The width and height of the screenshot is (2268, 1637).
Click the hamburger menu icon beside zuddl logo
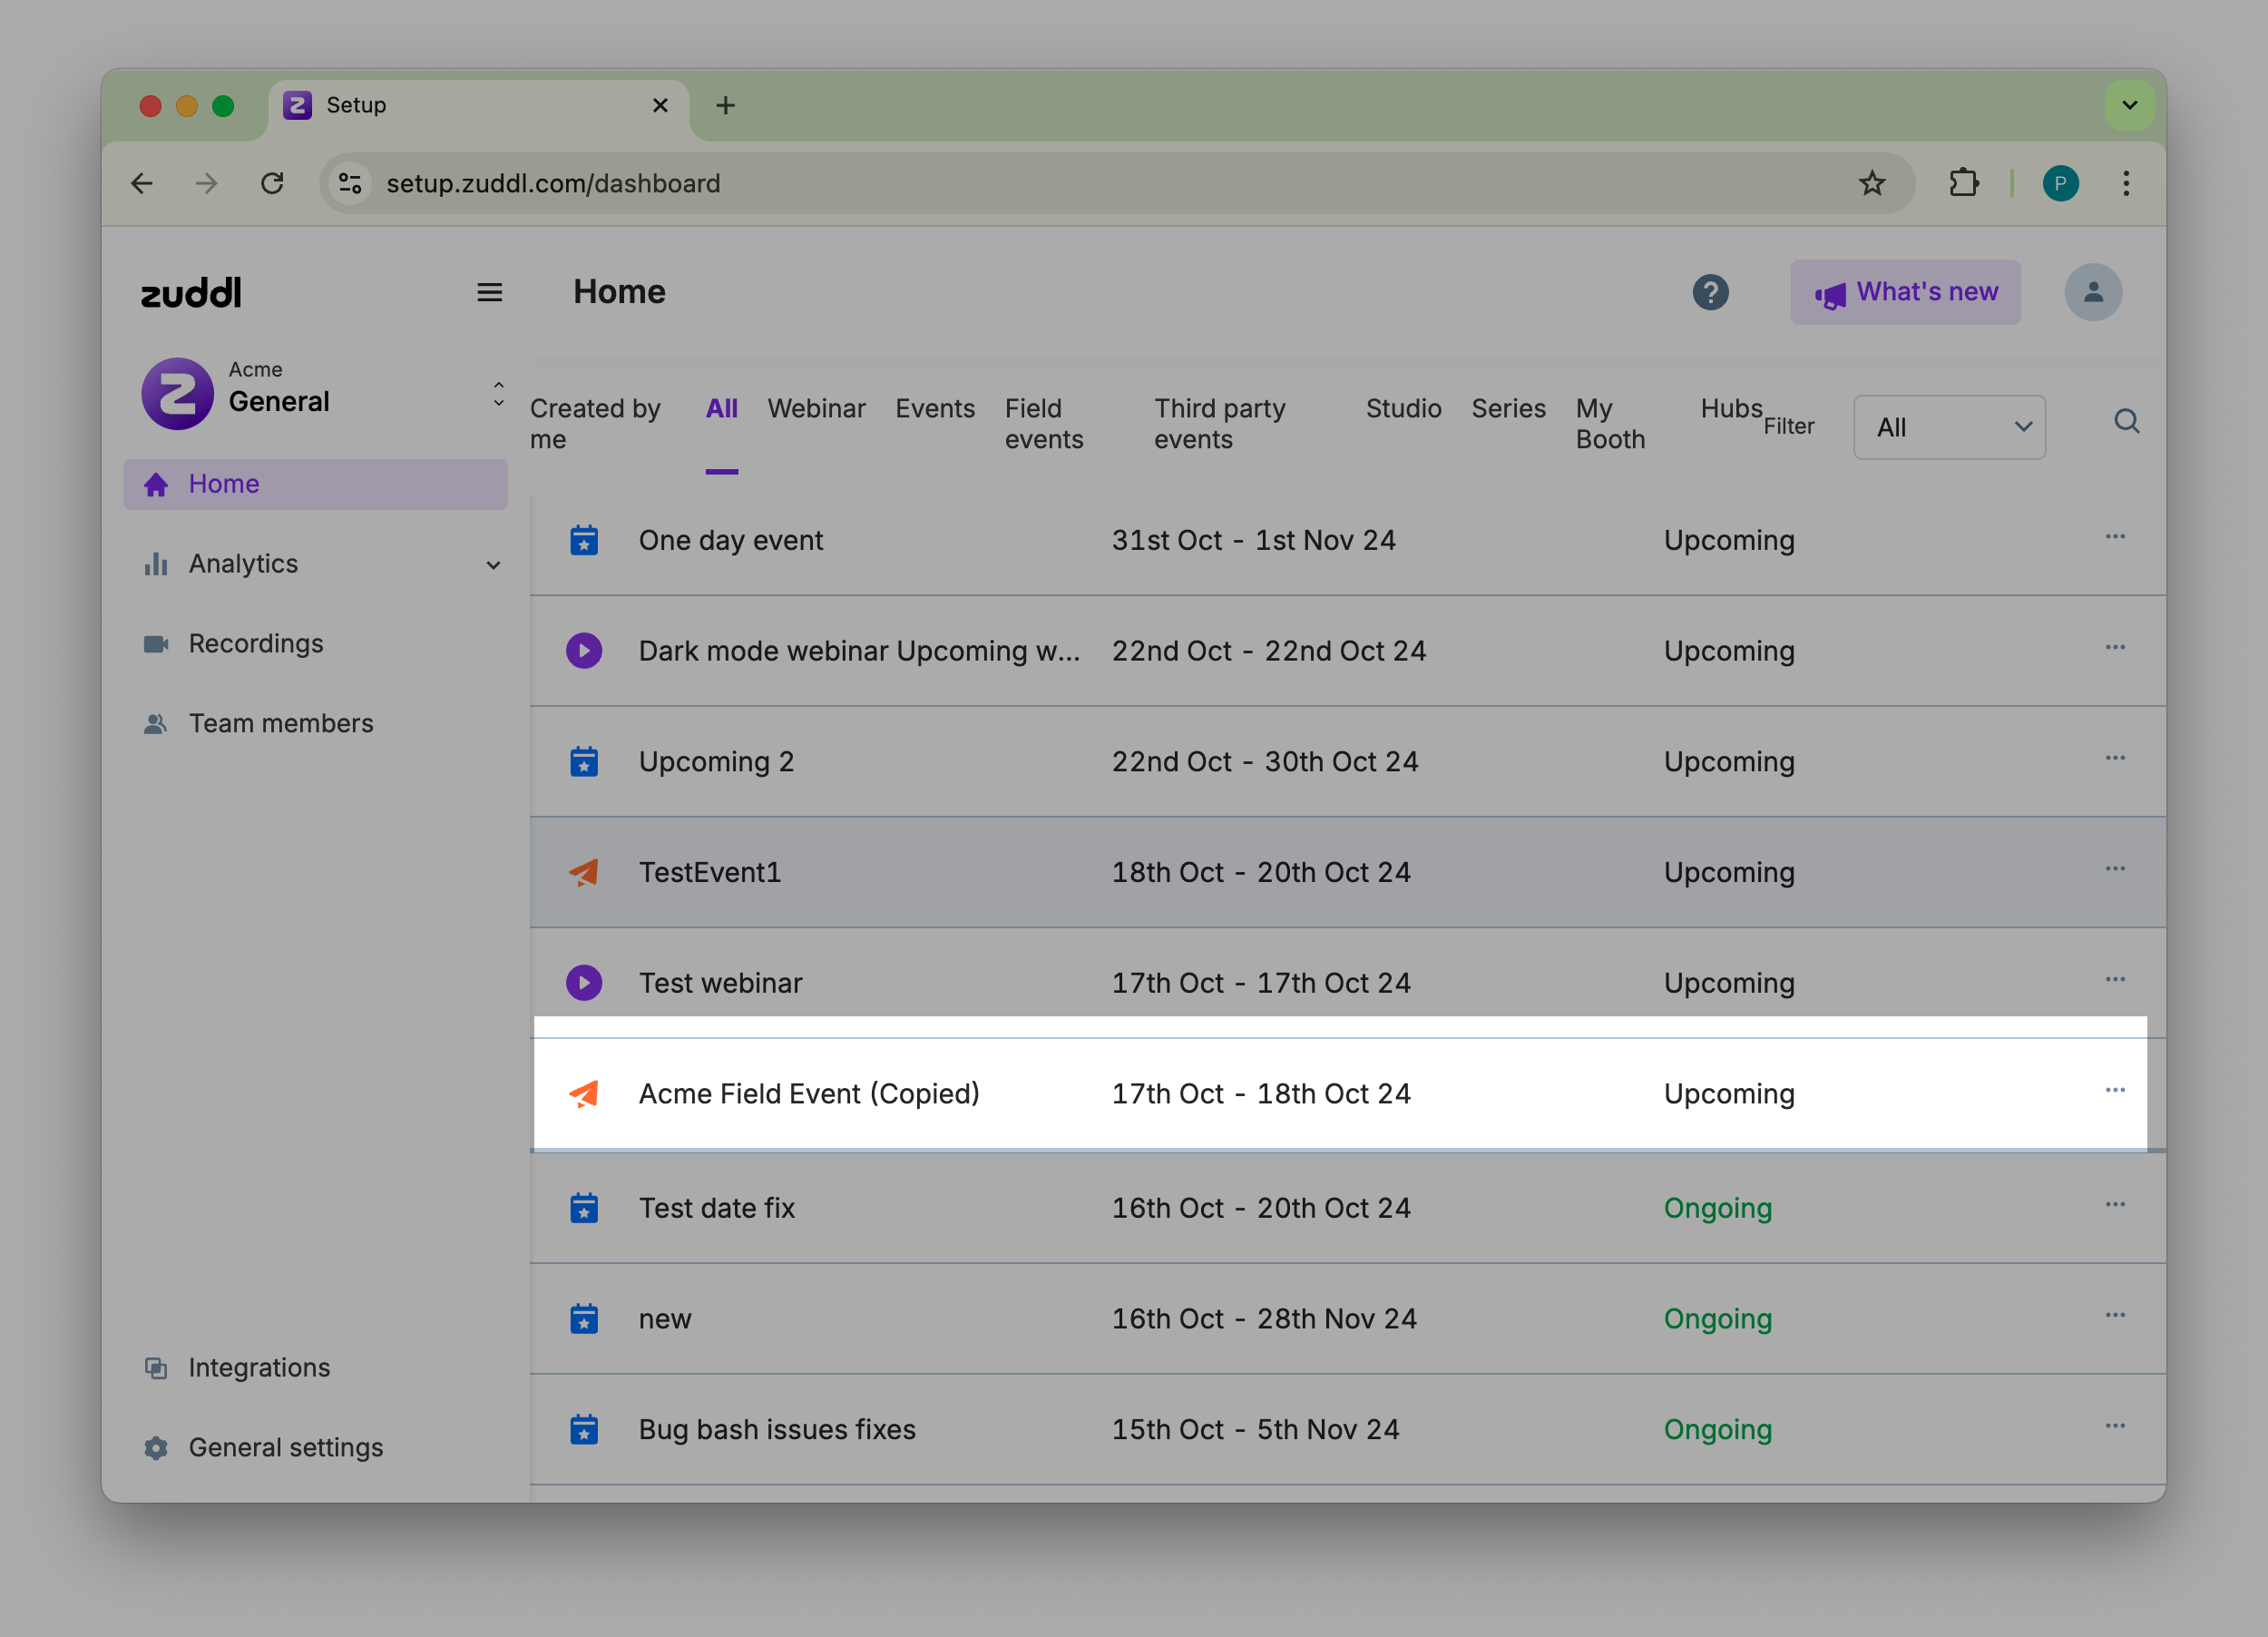(489, 292)
